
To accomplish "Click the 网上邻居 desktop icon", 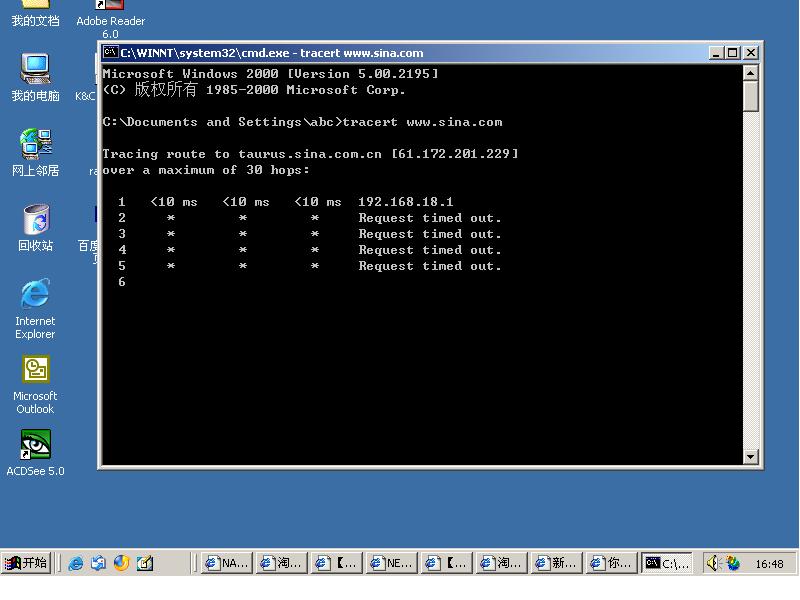I will coord(35,152).
